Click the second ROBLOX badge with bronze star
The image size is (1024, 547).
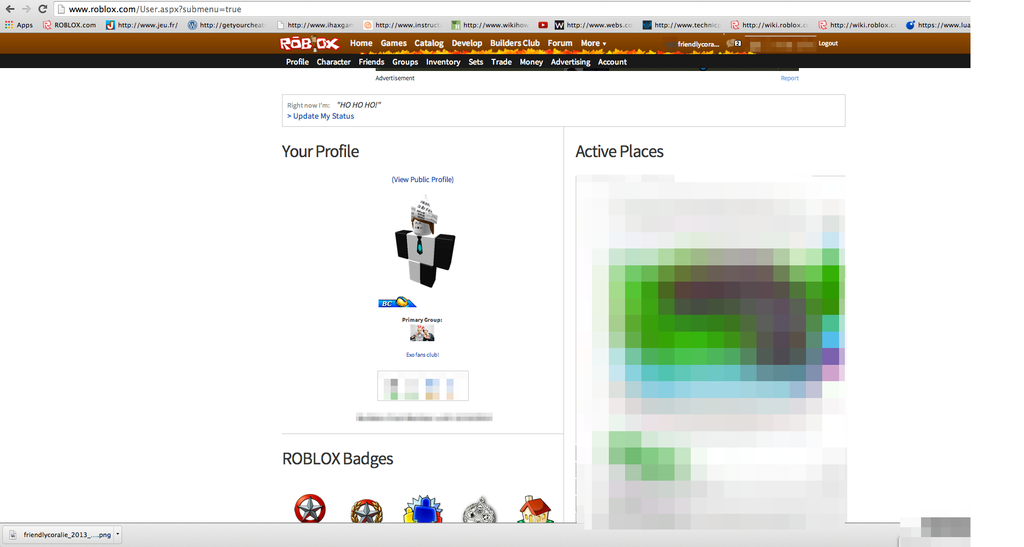[x=366, y=510]
